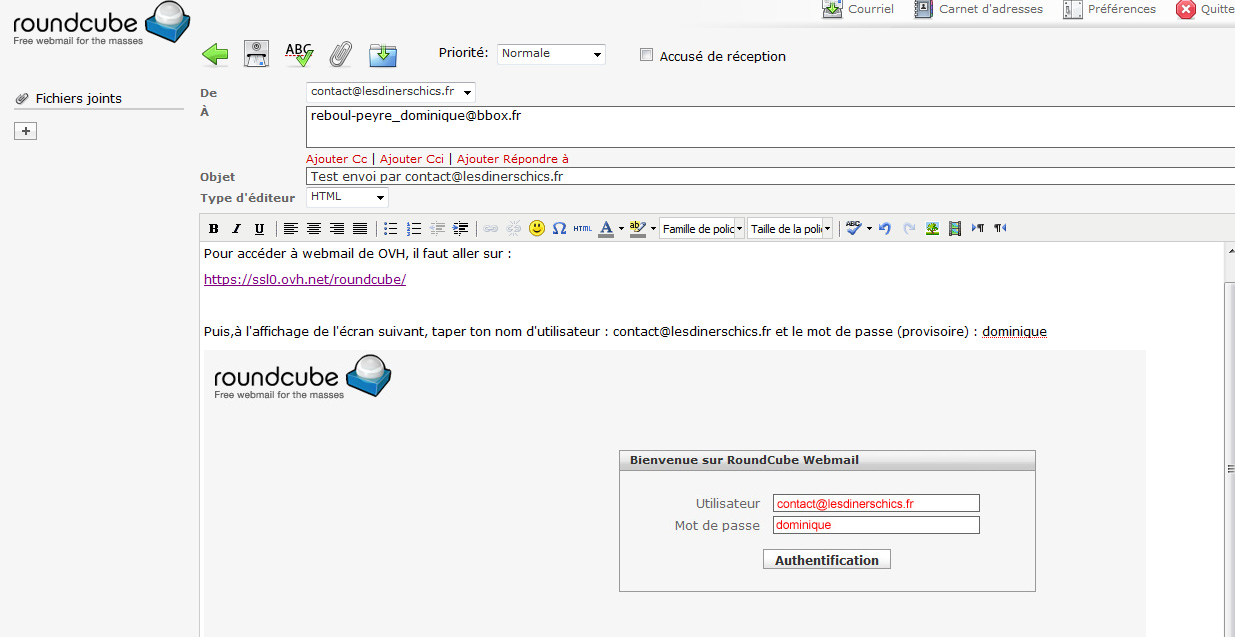Viewport: 1235px width, 637px height.
Task: Toggle bold formatting
Action: [214, 228]
